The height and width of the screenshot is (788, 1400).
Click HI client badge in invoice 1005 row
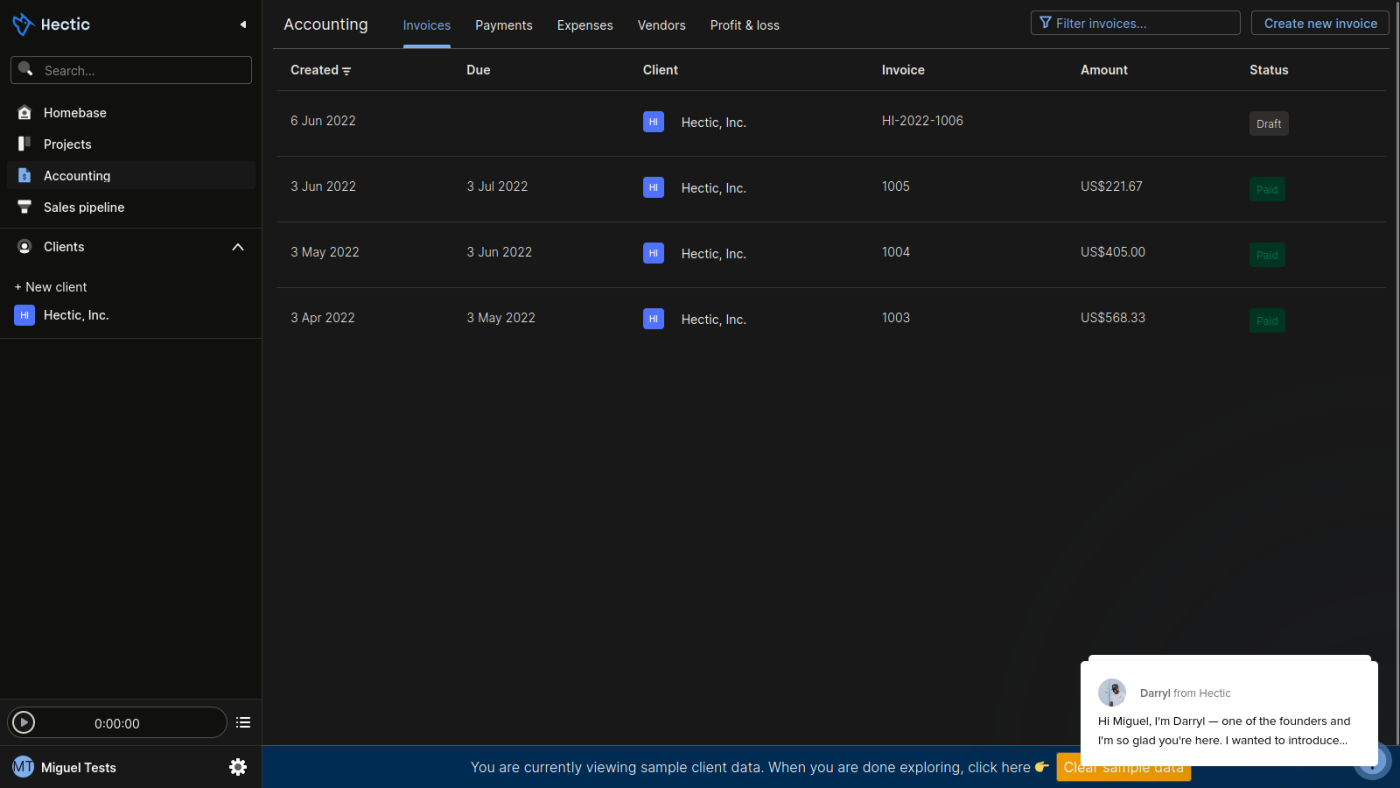[x=653, y=187]
